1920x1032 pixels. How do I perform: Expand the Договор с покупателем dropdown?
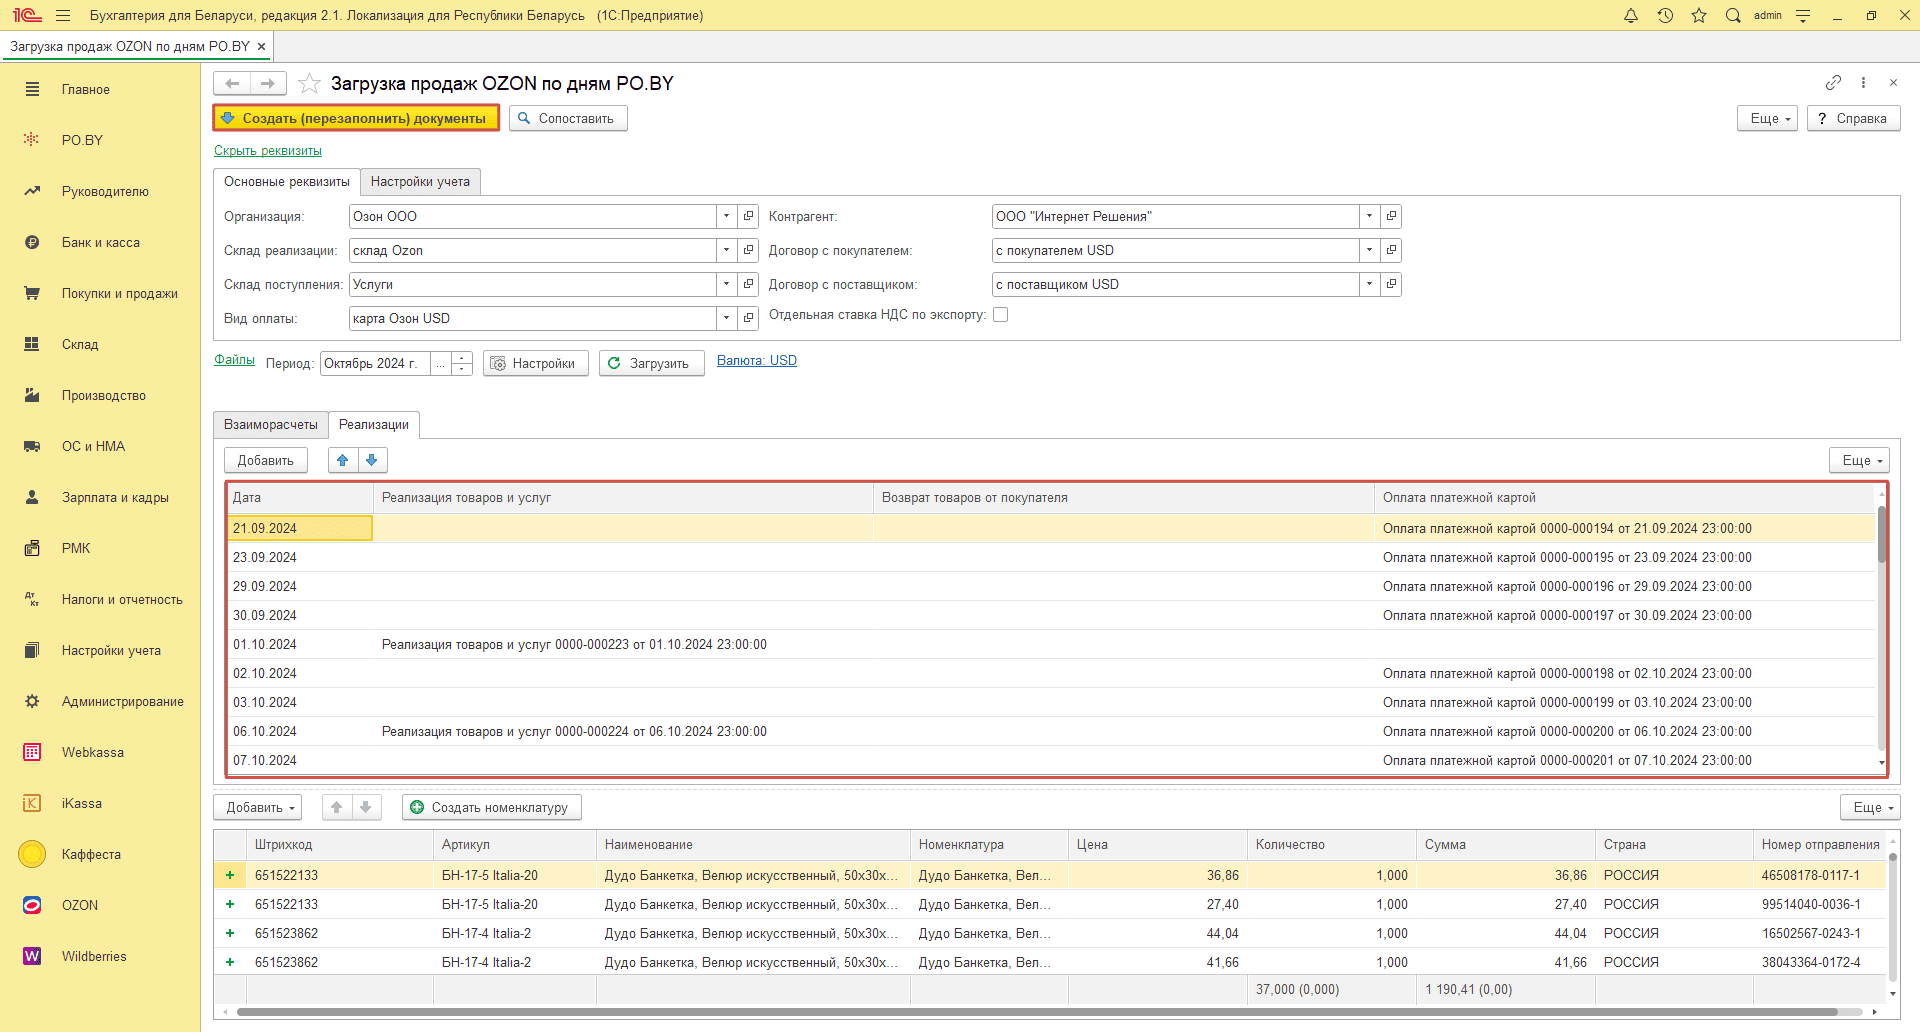point(1370,250)
